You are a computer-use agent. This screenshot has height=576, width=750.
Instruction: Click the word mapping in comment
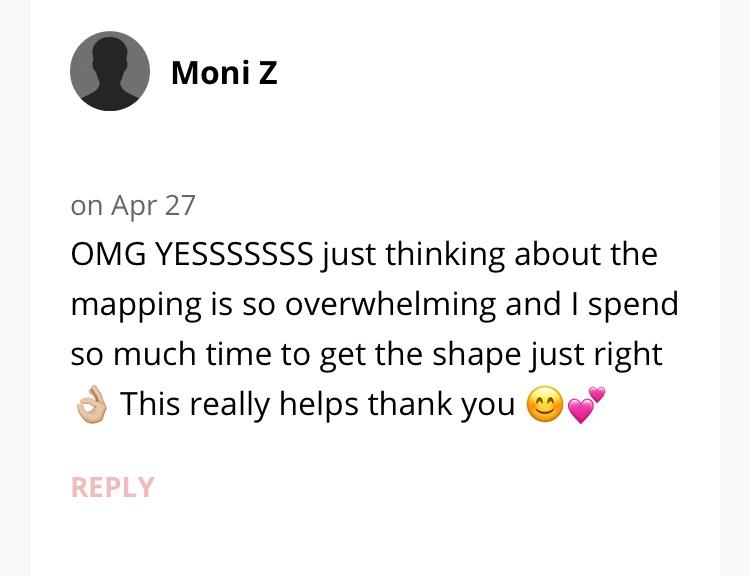(136, 305)
